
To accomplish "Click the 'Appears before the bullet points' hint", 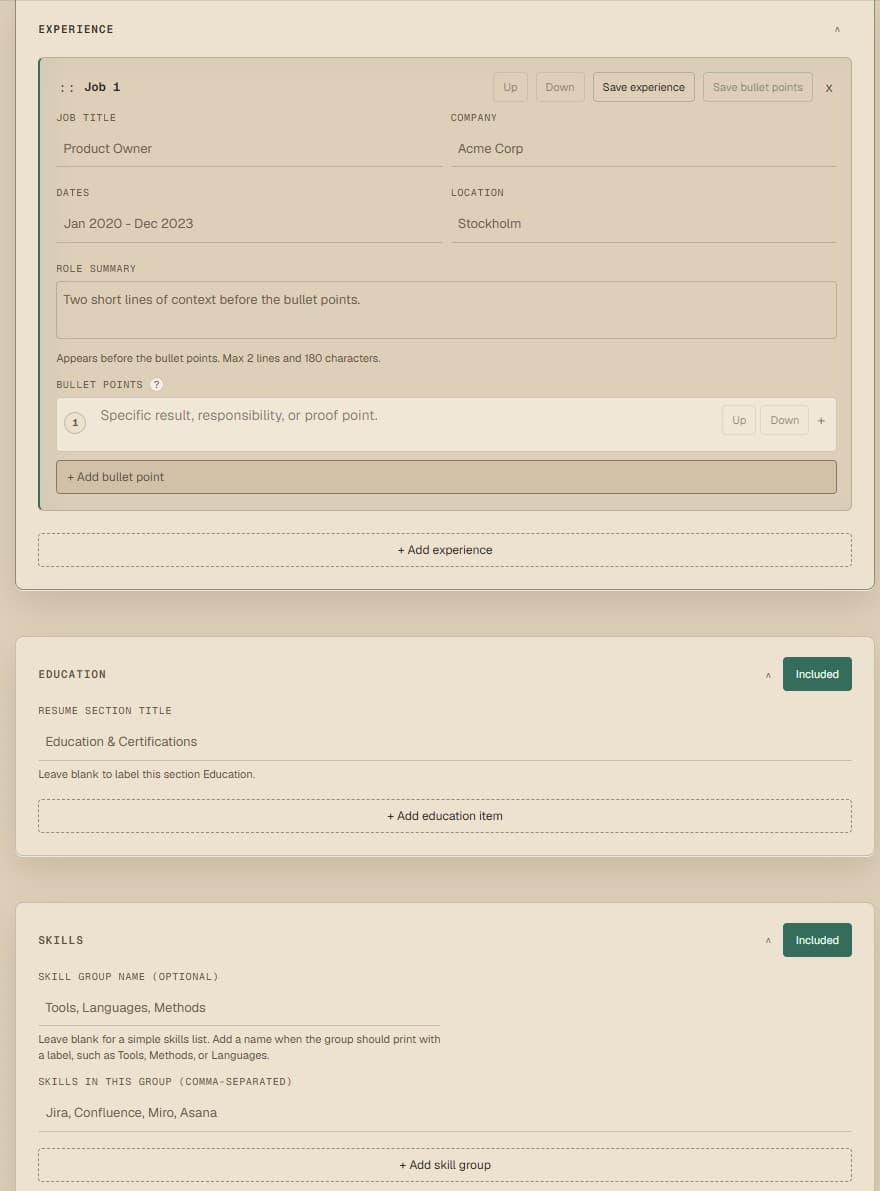I will click(218, 359).
